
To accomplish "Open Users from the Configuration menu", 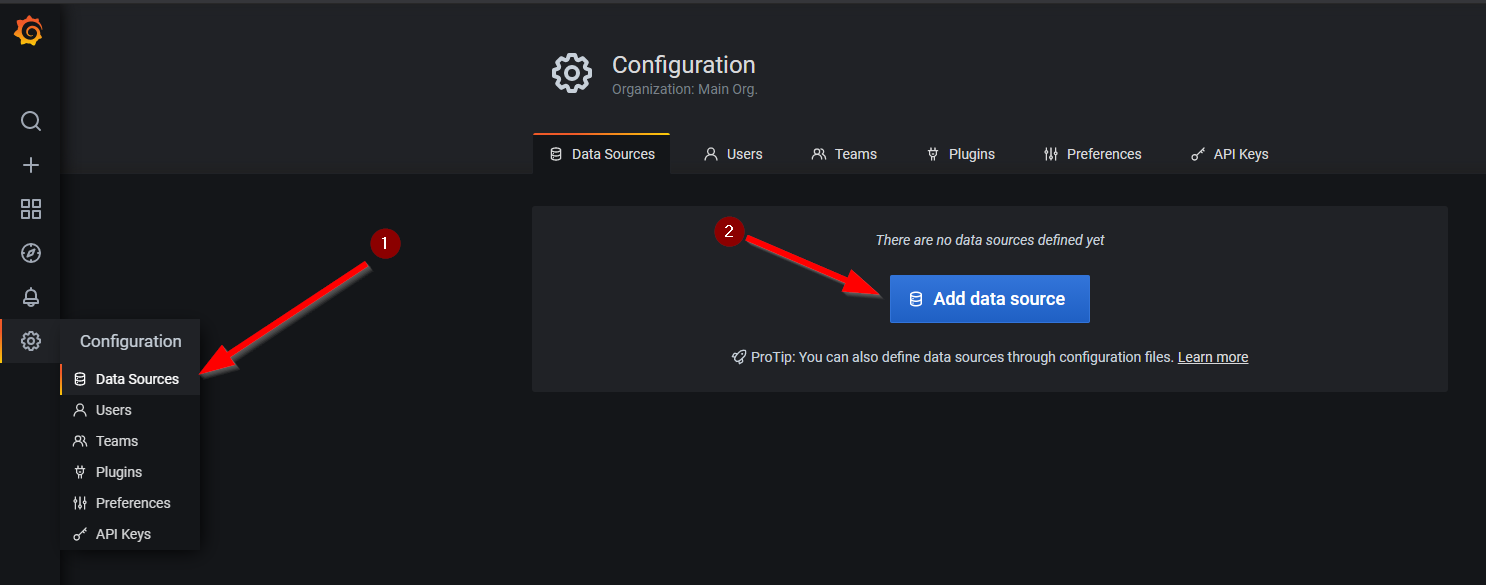I will [x=113, y=410].
